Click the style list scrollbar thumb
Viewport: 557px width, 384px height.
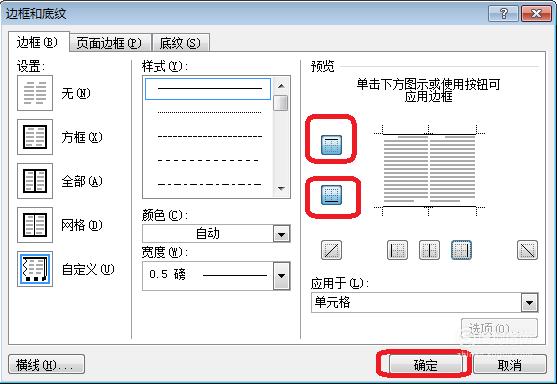point(281,103)
